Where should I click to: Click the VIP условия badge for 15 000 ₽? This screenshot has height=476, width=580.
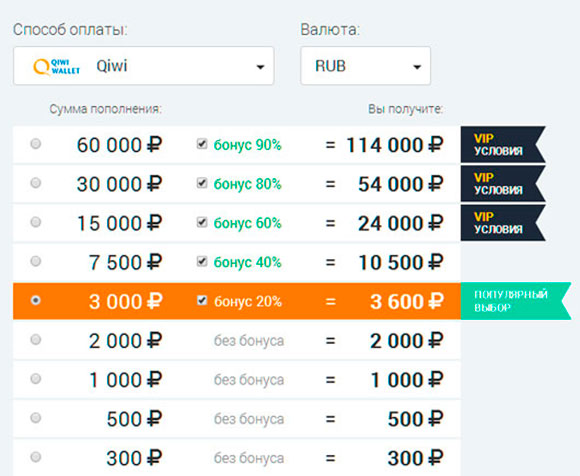(503, 223)
